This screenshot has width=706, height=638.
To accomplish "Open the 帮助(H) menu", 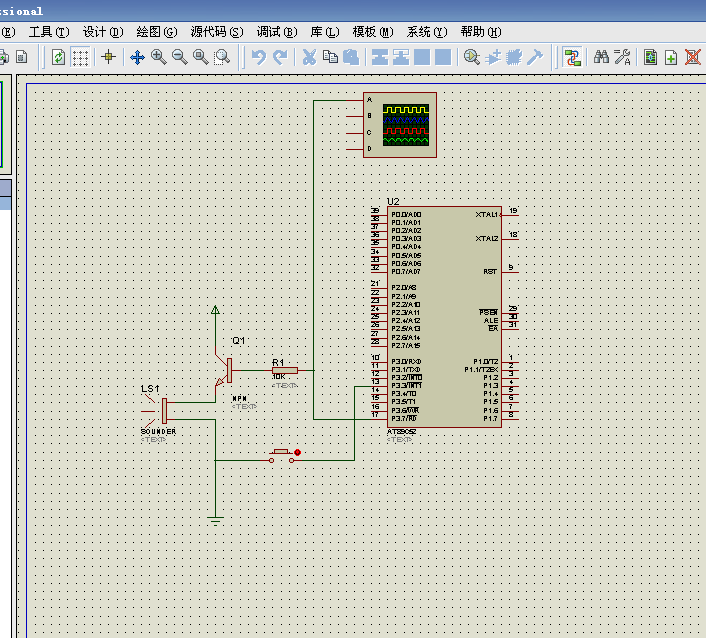I will (481, 32).
